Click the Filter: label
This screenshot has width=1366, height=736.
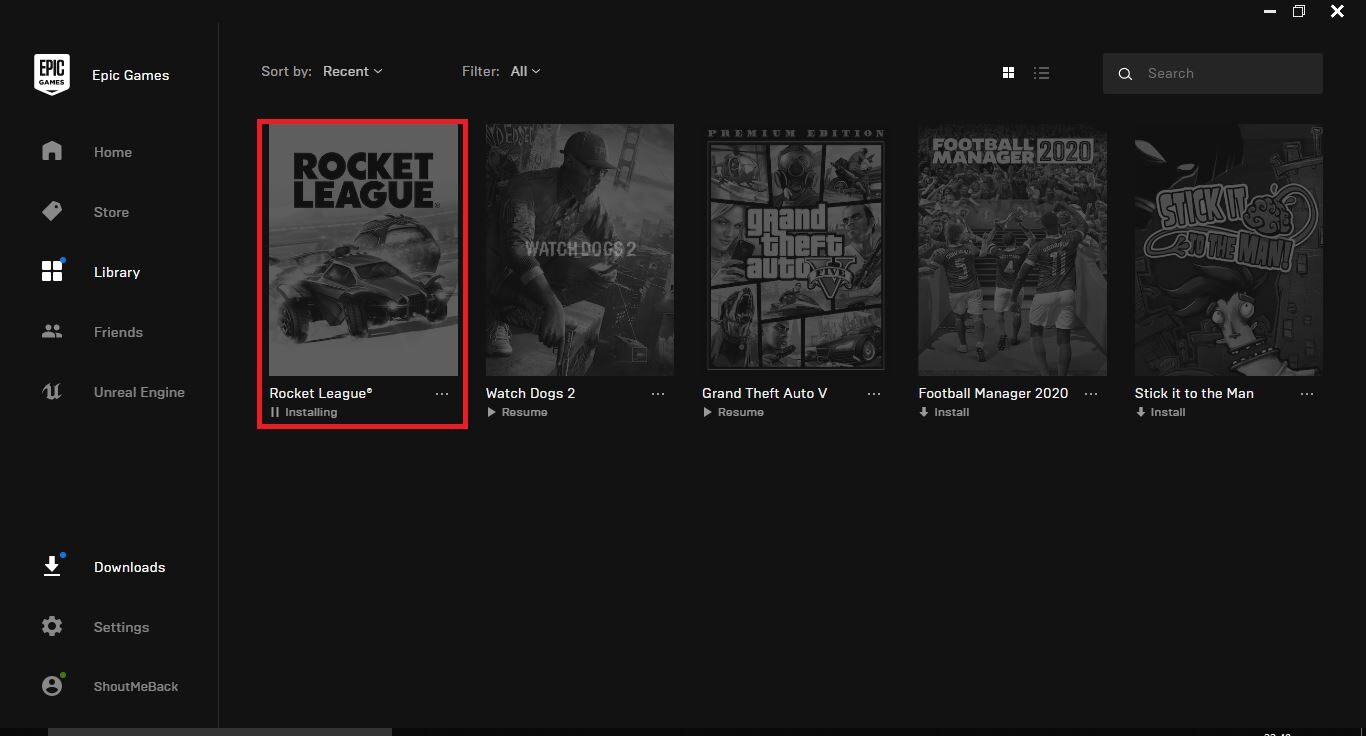(x=481, y=71)
